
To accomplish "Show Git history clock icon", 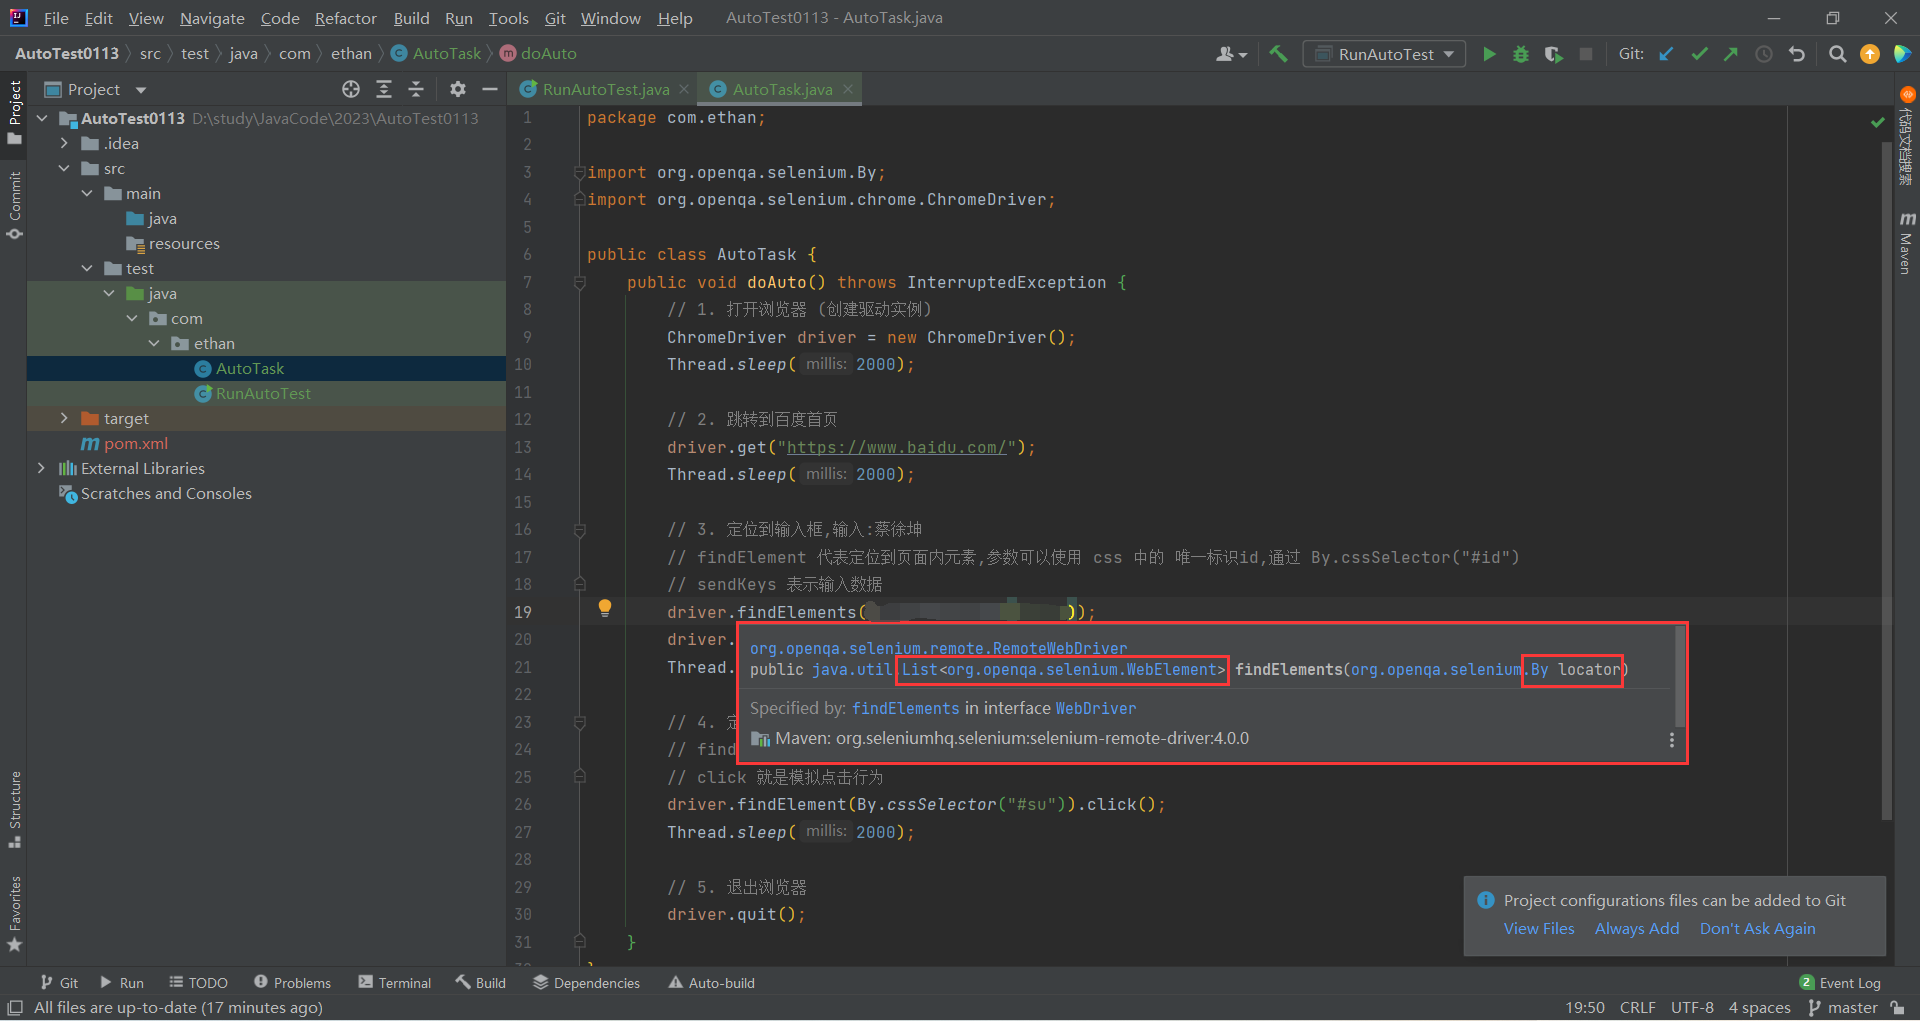I will click(x=1764, y=54).
